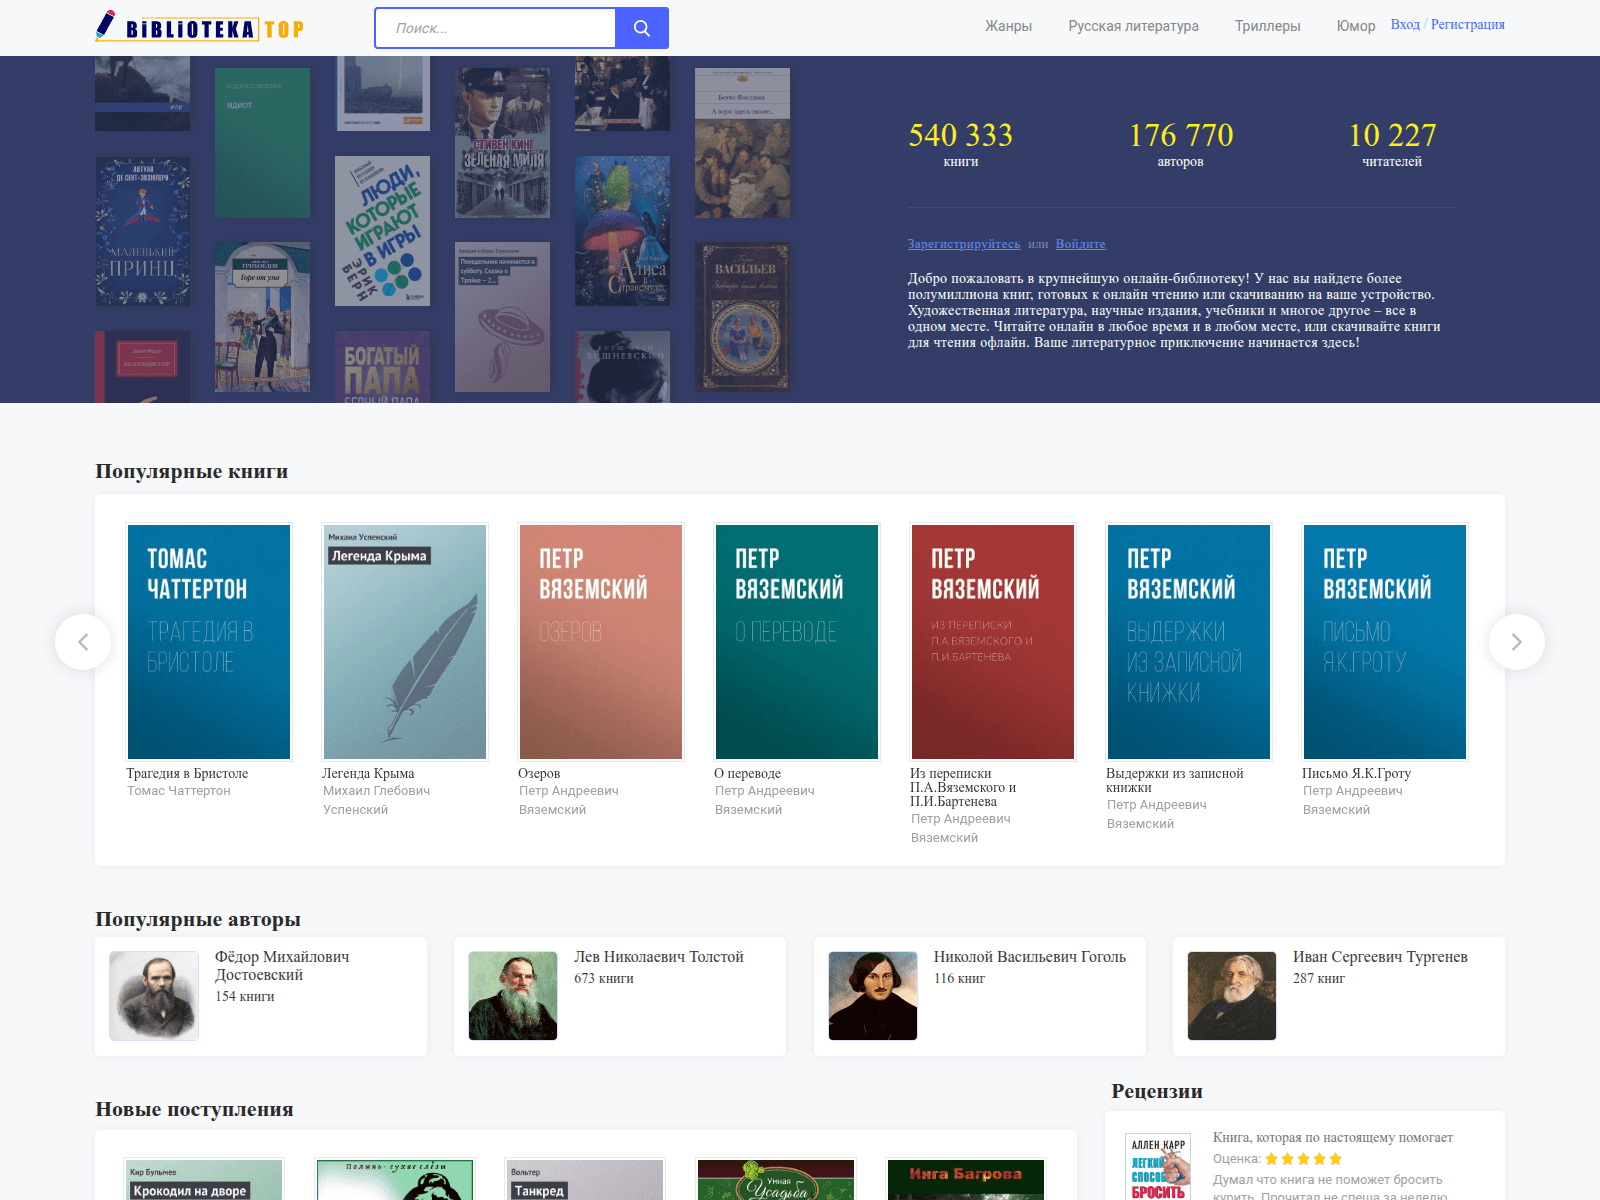The width and height of the screenshot is (1600, 1200).
Task: Click the Популярные книги heading
Action: click(x=192, y=471)
